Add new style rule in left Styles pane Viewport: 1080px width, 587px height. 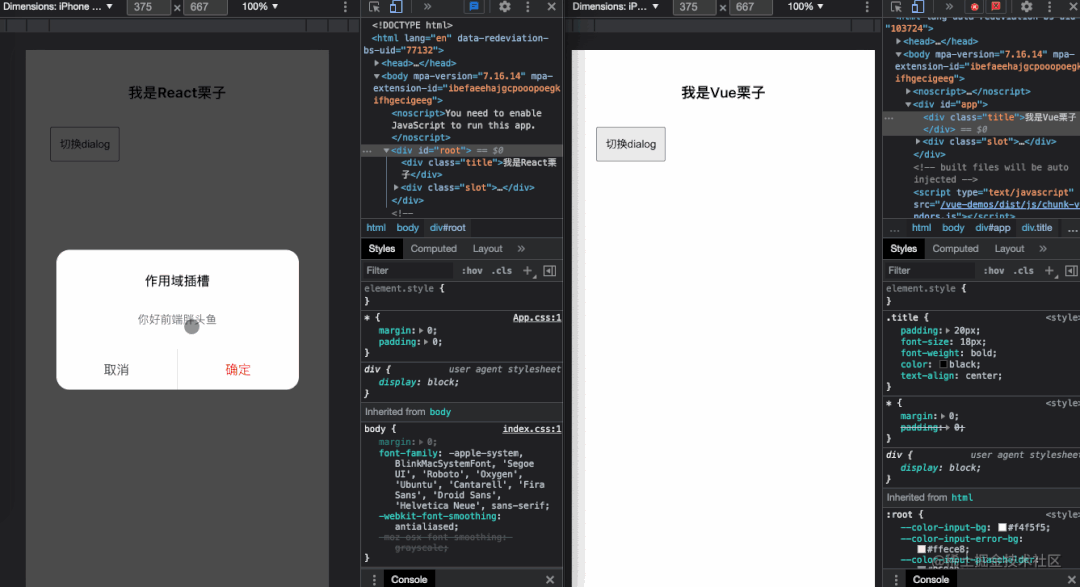click(528, 271)
